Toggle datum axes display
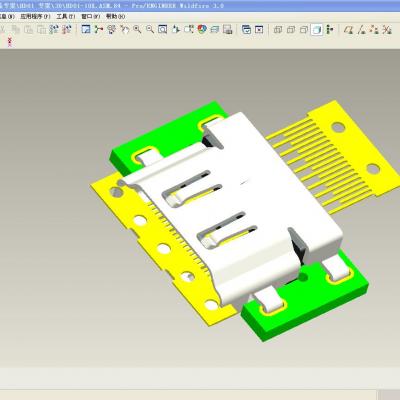The image size is (400, 400). 361,30
